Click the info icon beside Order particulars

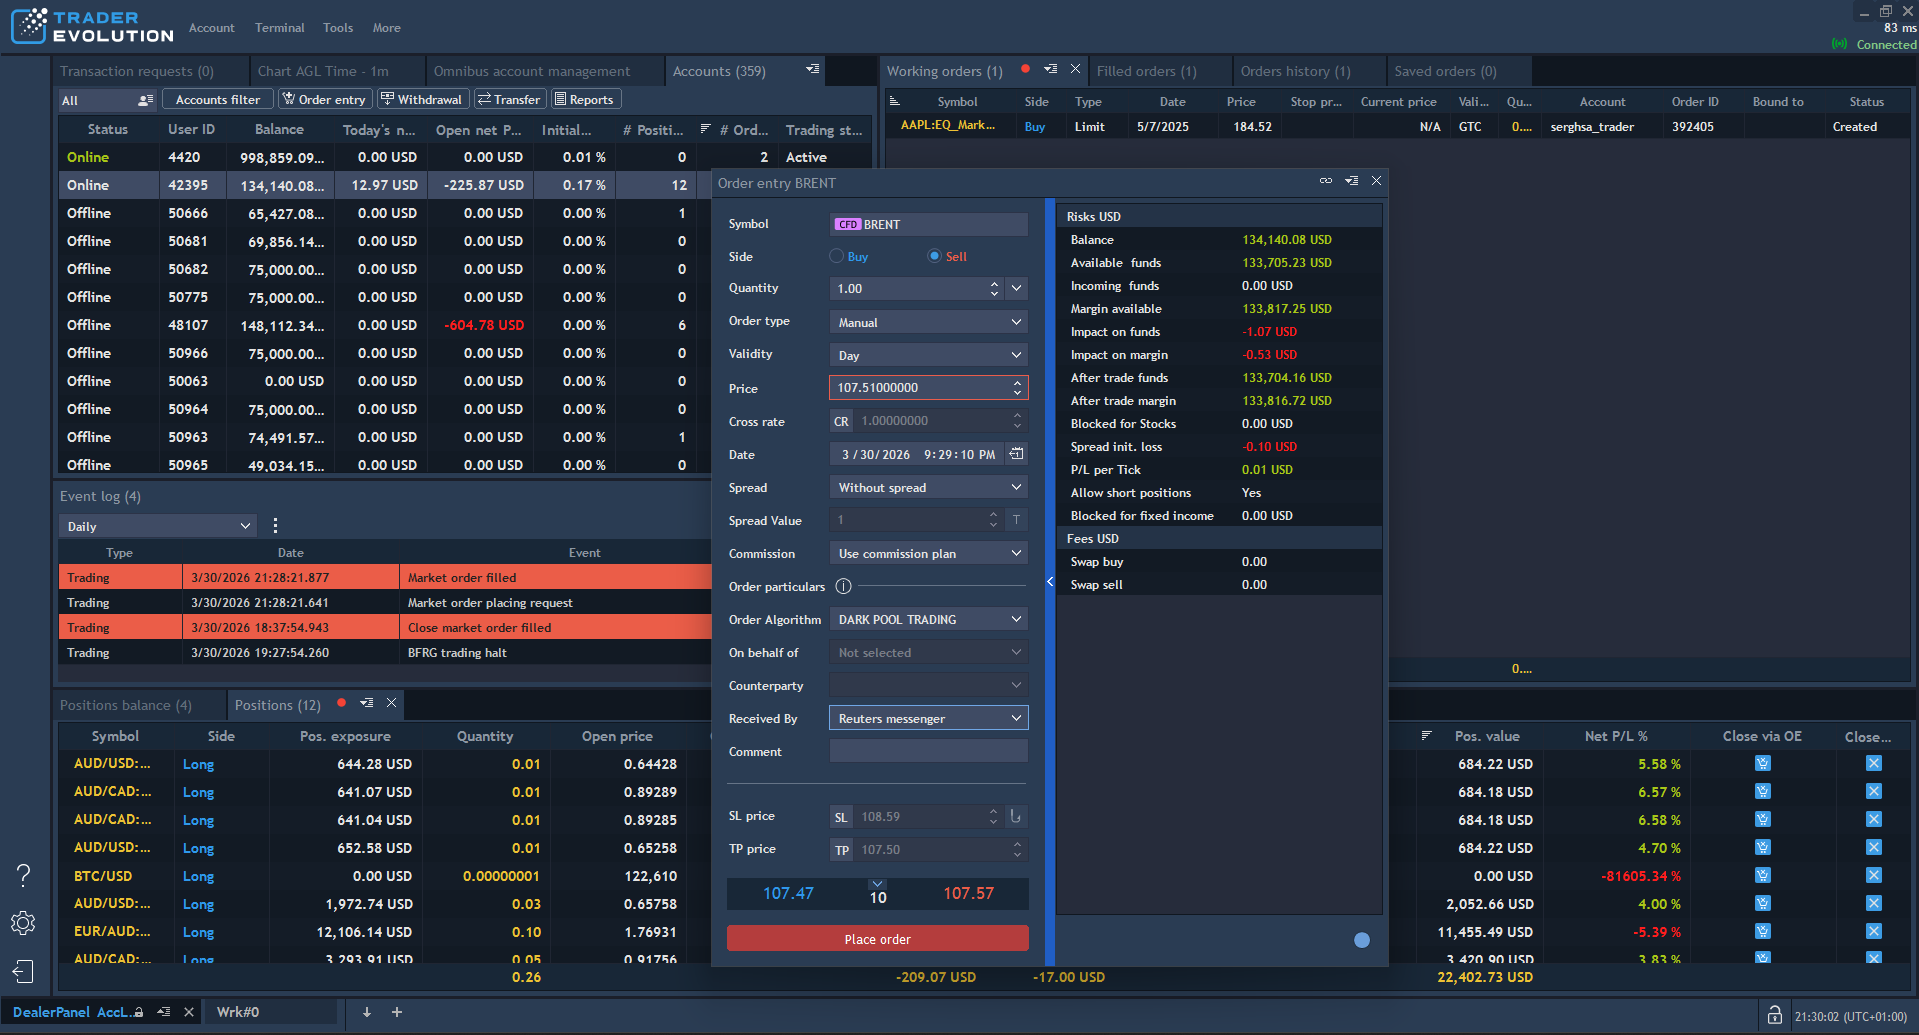(843, 586)
